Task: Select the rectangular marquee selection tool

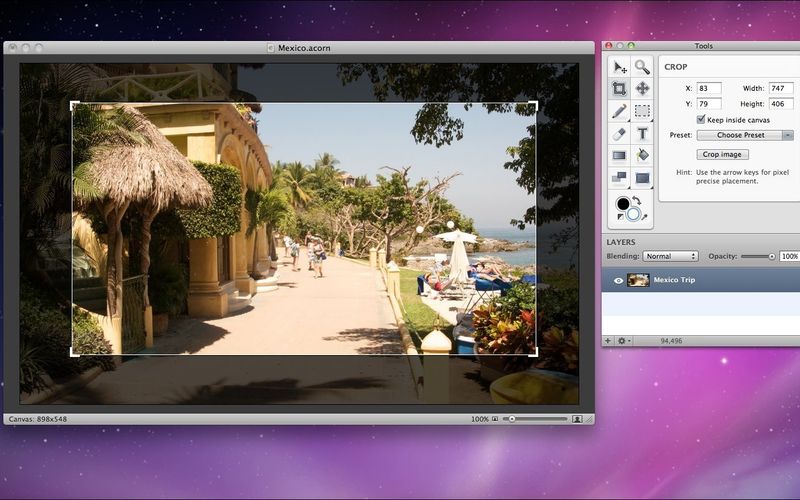Action: (x=642, y=111)
